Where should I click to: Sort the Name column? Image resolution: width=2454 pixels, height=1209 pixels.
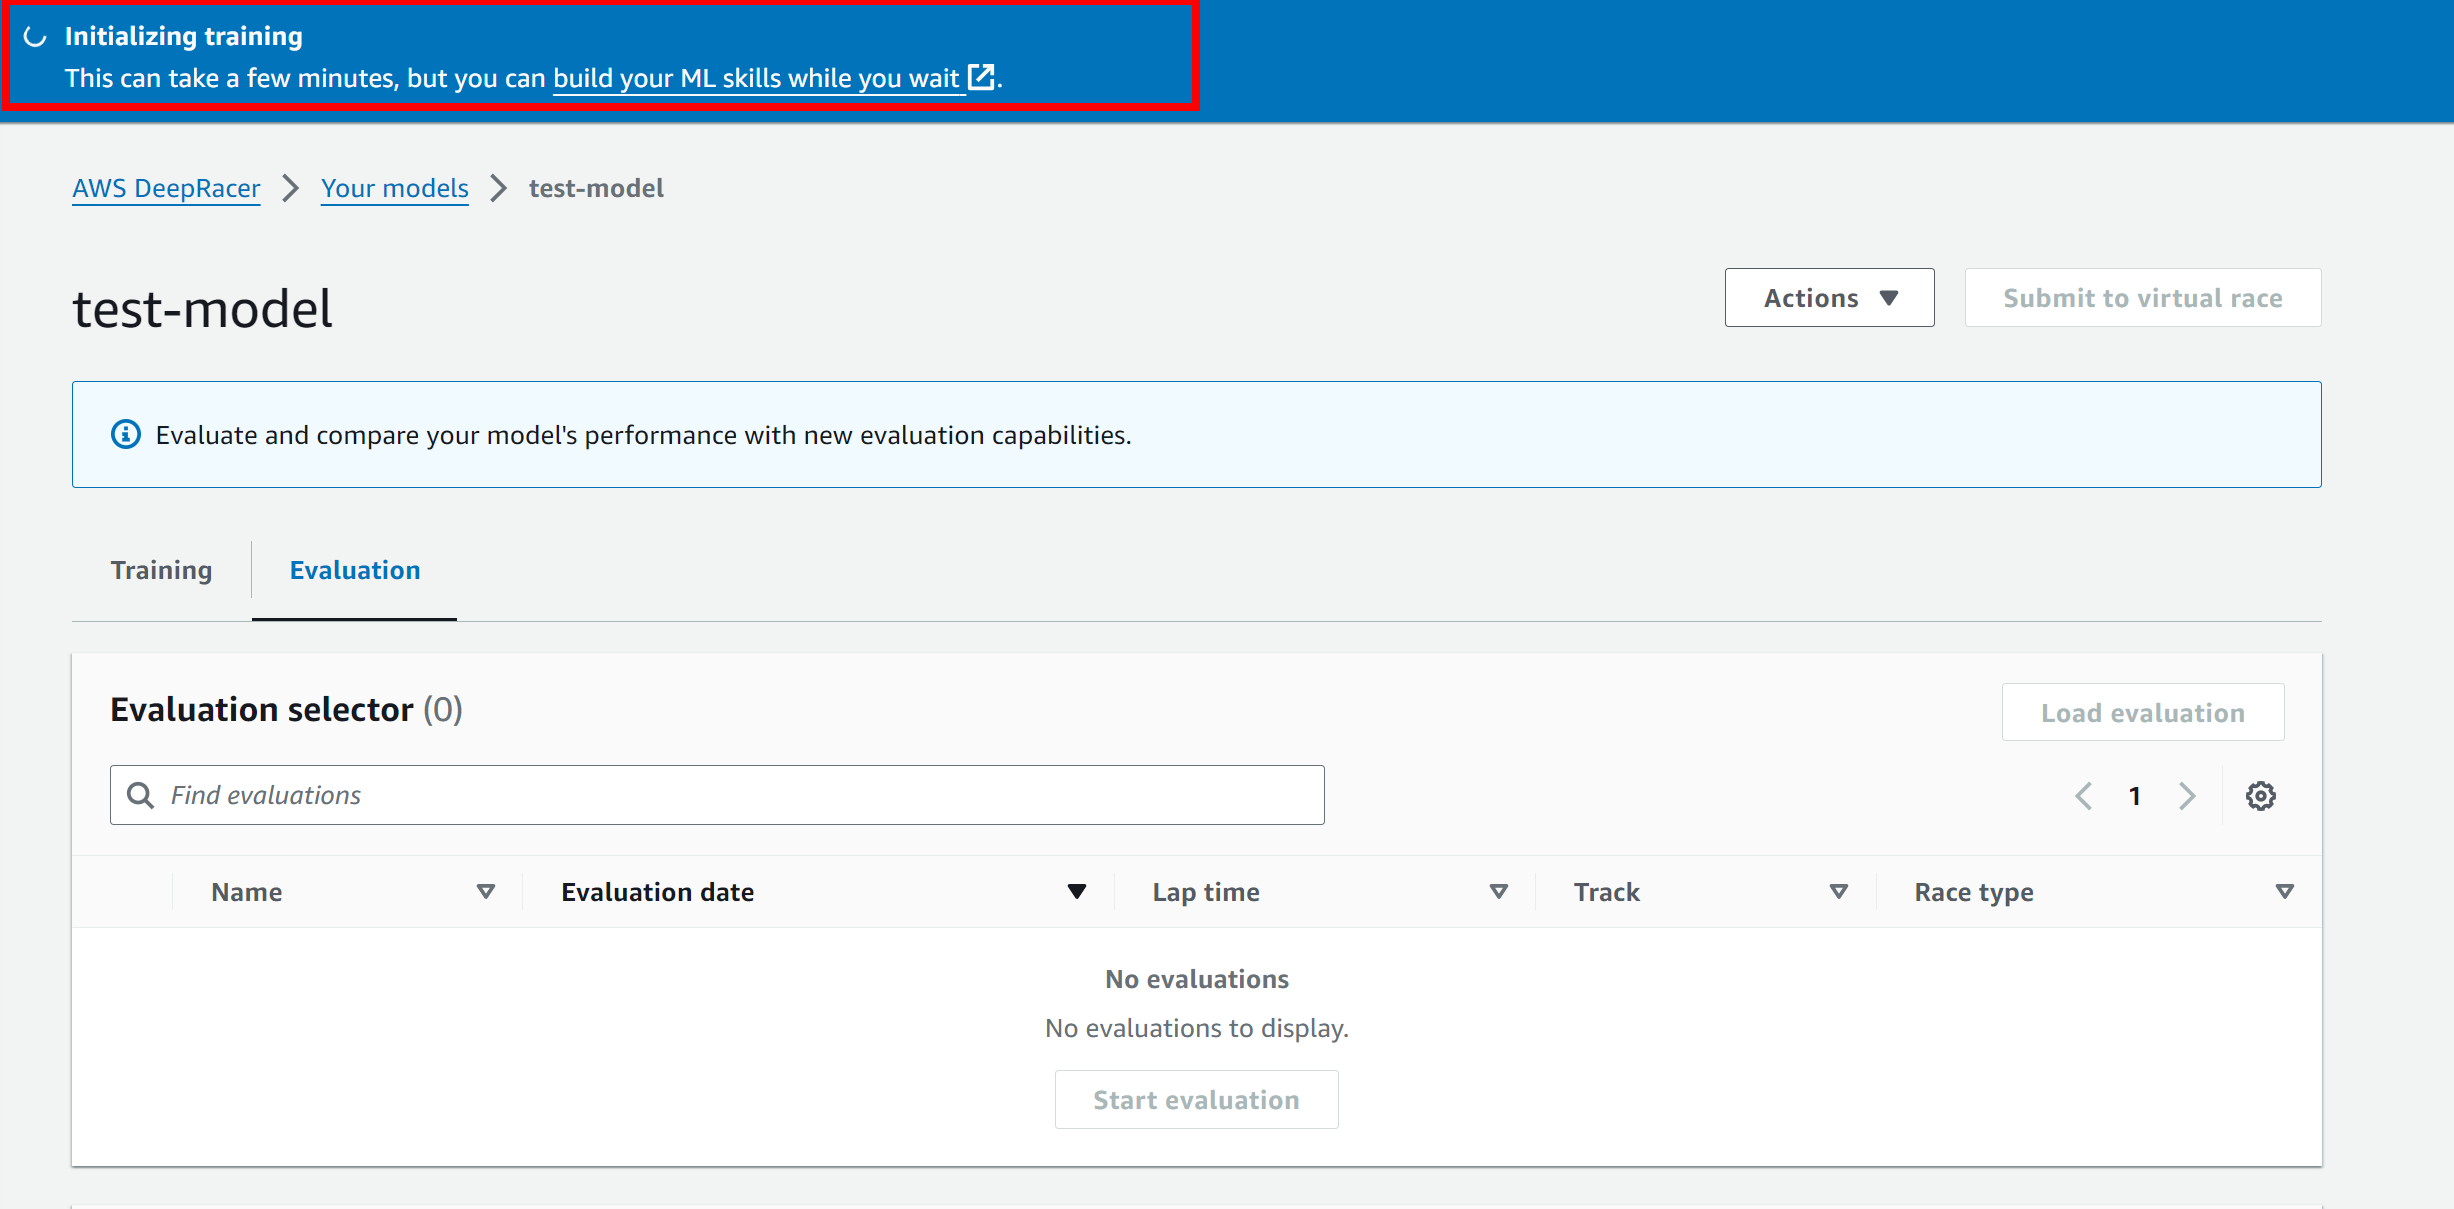click(x=486, y=891)
